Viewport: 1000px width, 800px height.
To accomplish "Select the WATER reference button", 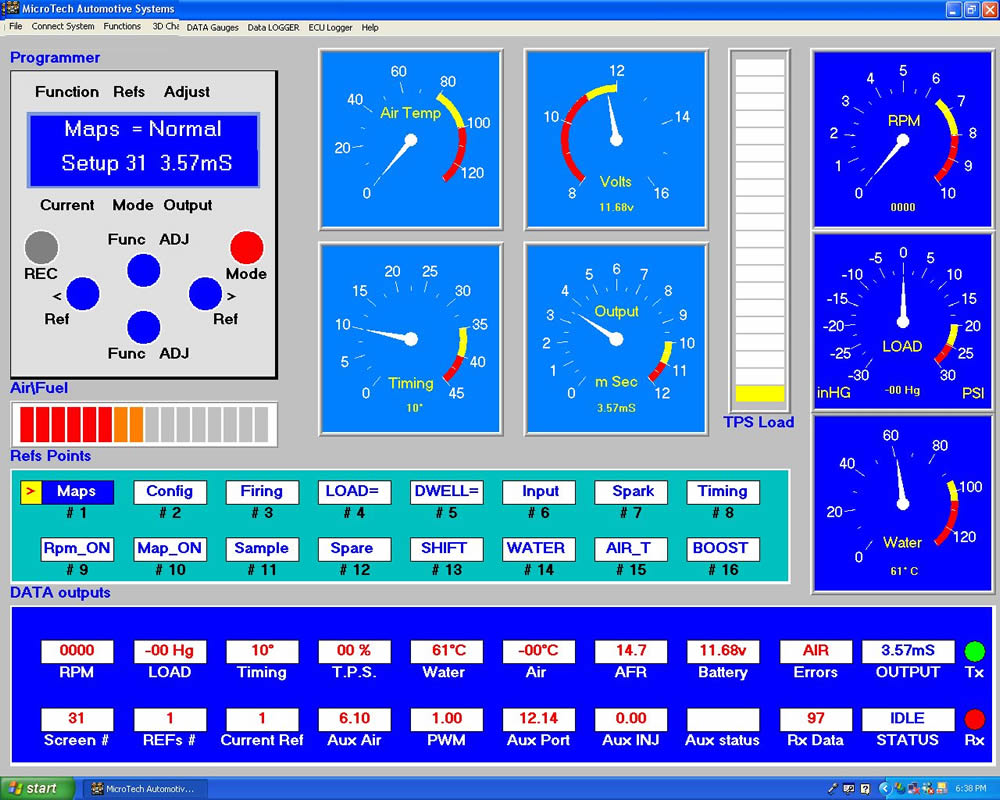I will pos(538,548).
